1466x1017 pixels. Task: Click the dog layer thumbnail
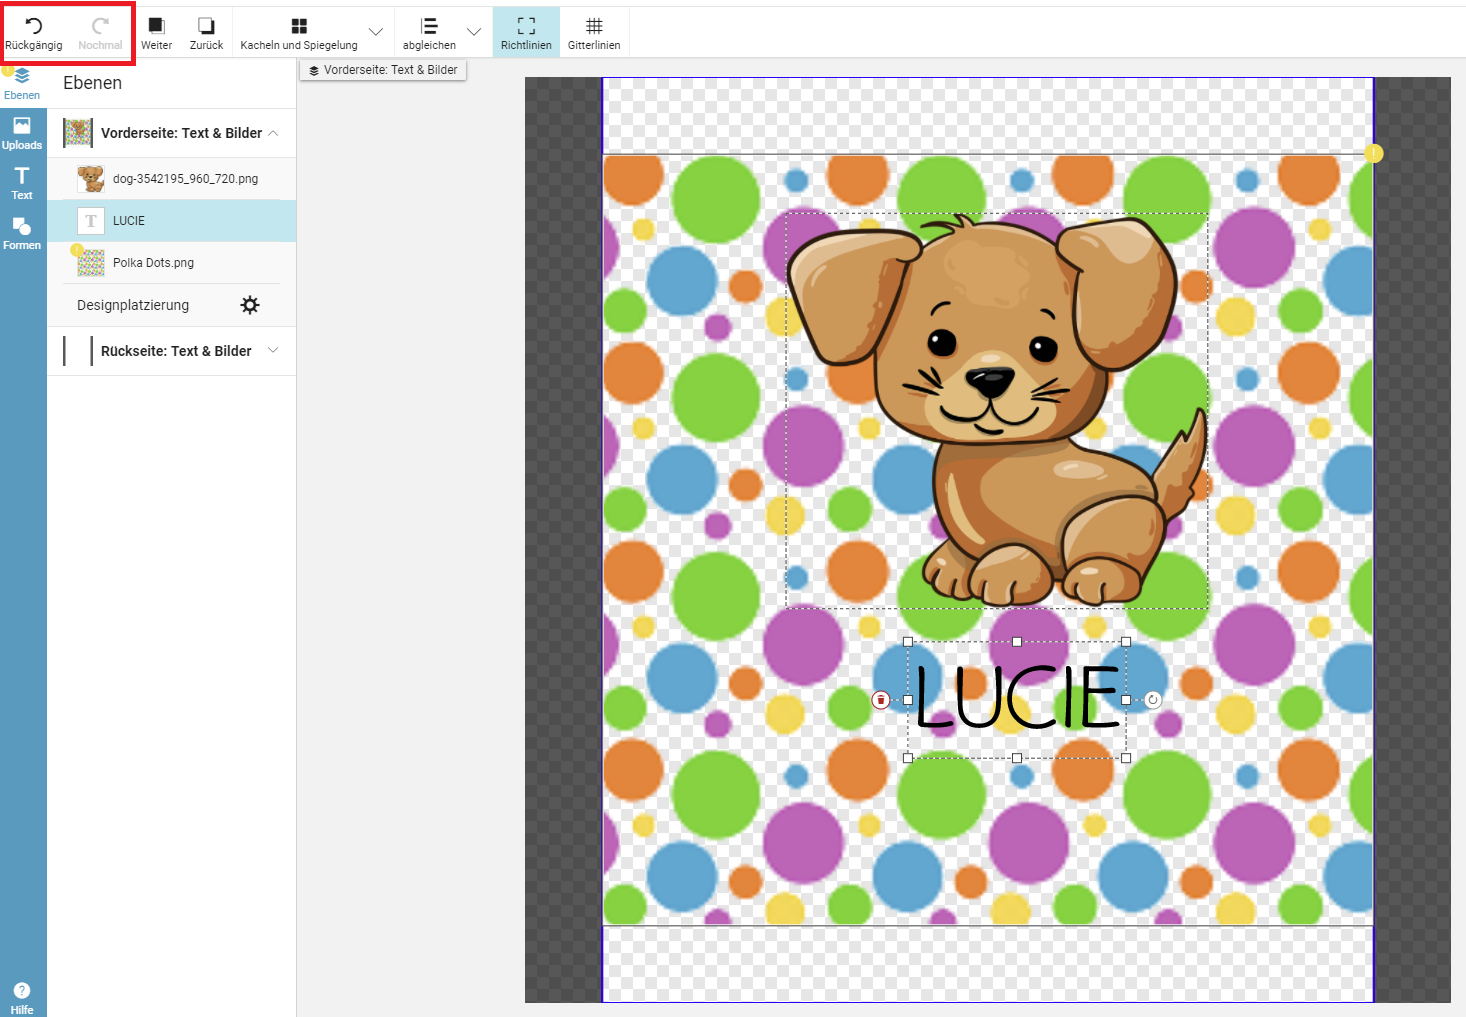(91, 179)
